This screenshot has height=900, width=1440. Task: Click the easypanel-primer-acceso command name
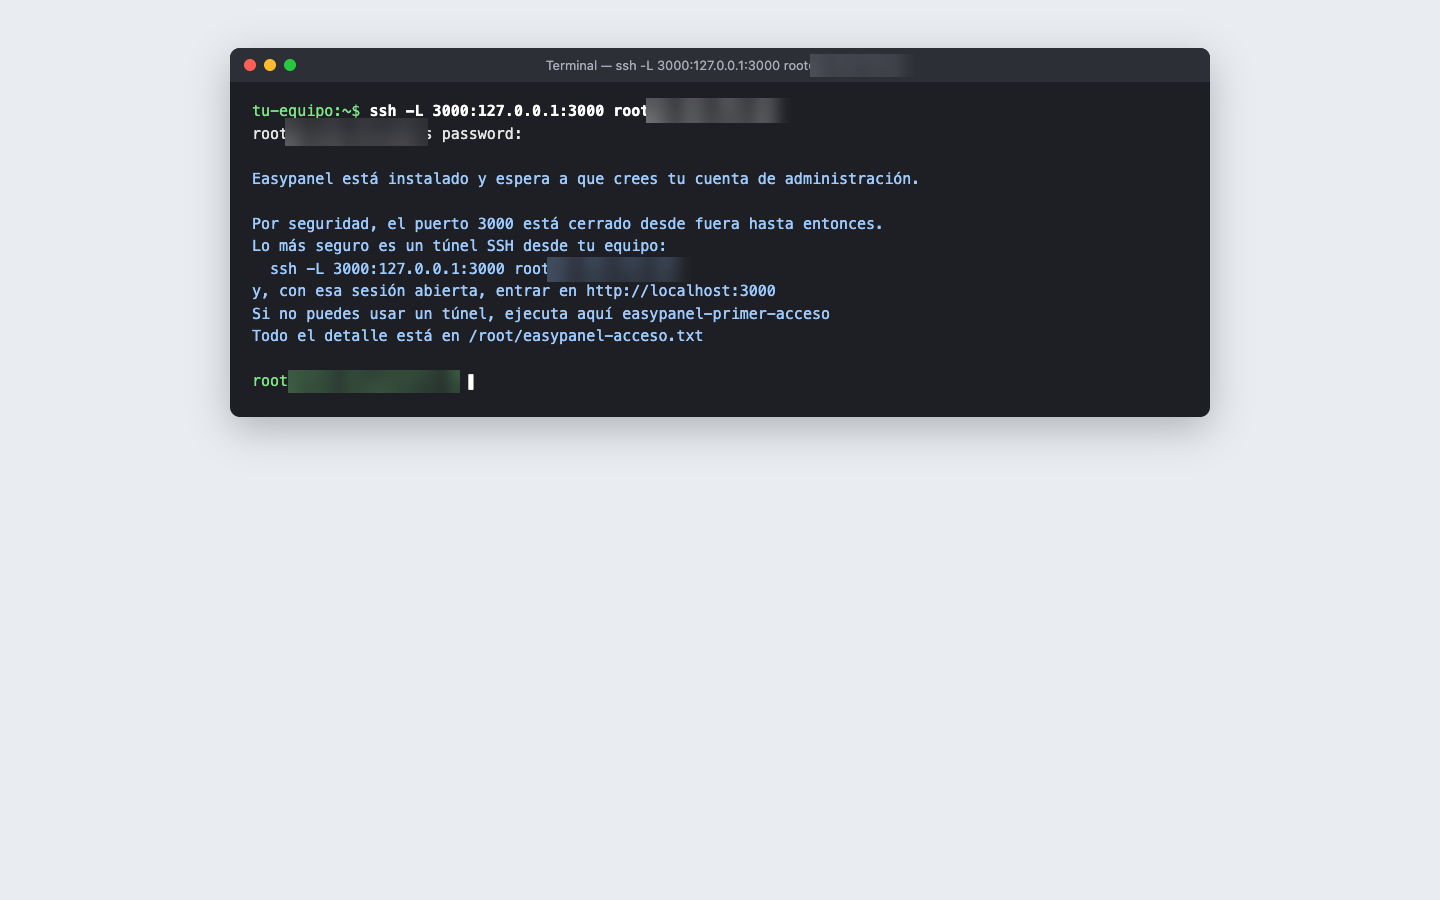[726, 314]
